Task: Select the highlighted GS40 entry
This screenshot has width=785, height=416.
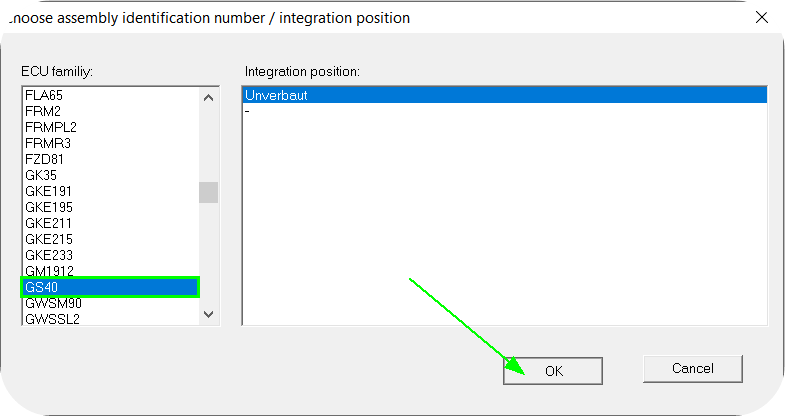Action: (110, 287)
